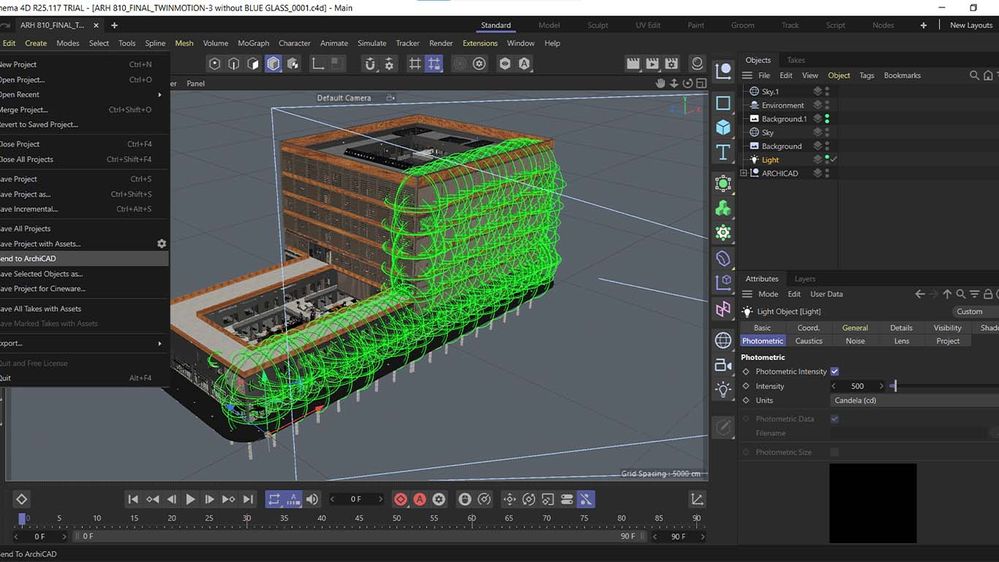Click Bookmarks in Objects panel menu
This screenshot has width=999, height=562.
[x=902, y=75]
